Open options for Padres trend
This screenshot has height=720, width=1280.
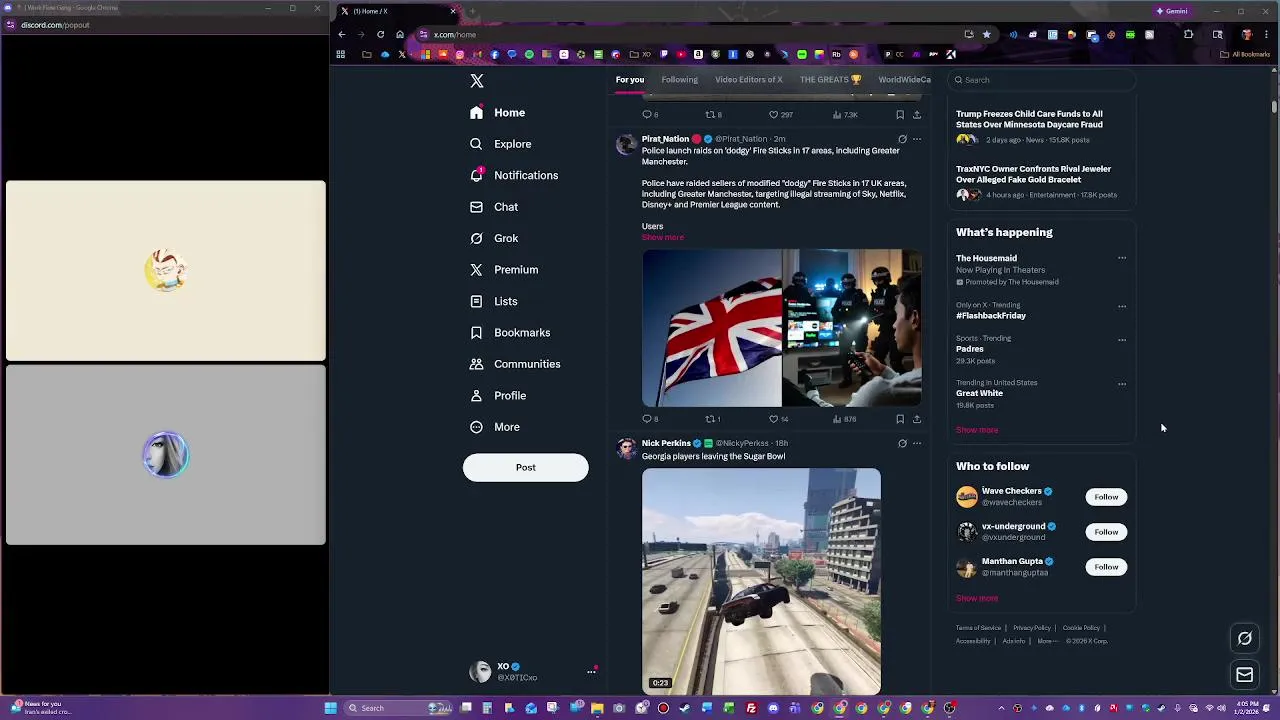coord(1122,340)
